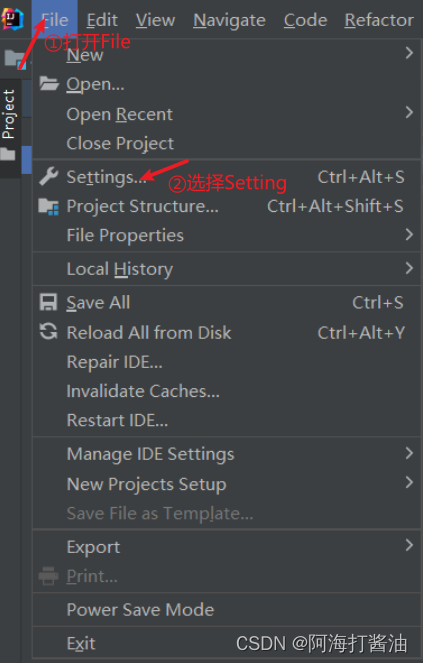Click the IntelliJ IDEA logo icon
This screenshot has height=663, width=423.
tap(12, 19)
